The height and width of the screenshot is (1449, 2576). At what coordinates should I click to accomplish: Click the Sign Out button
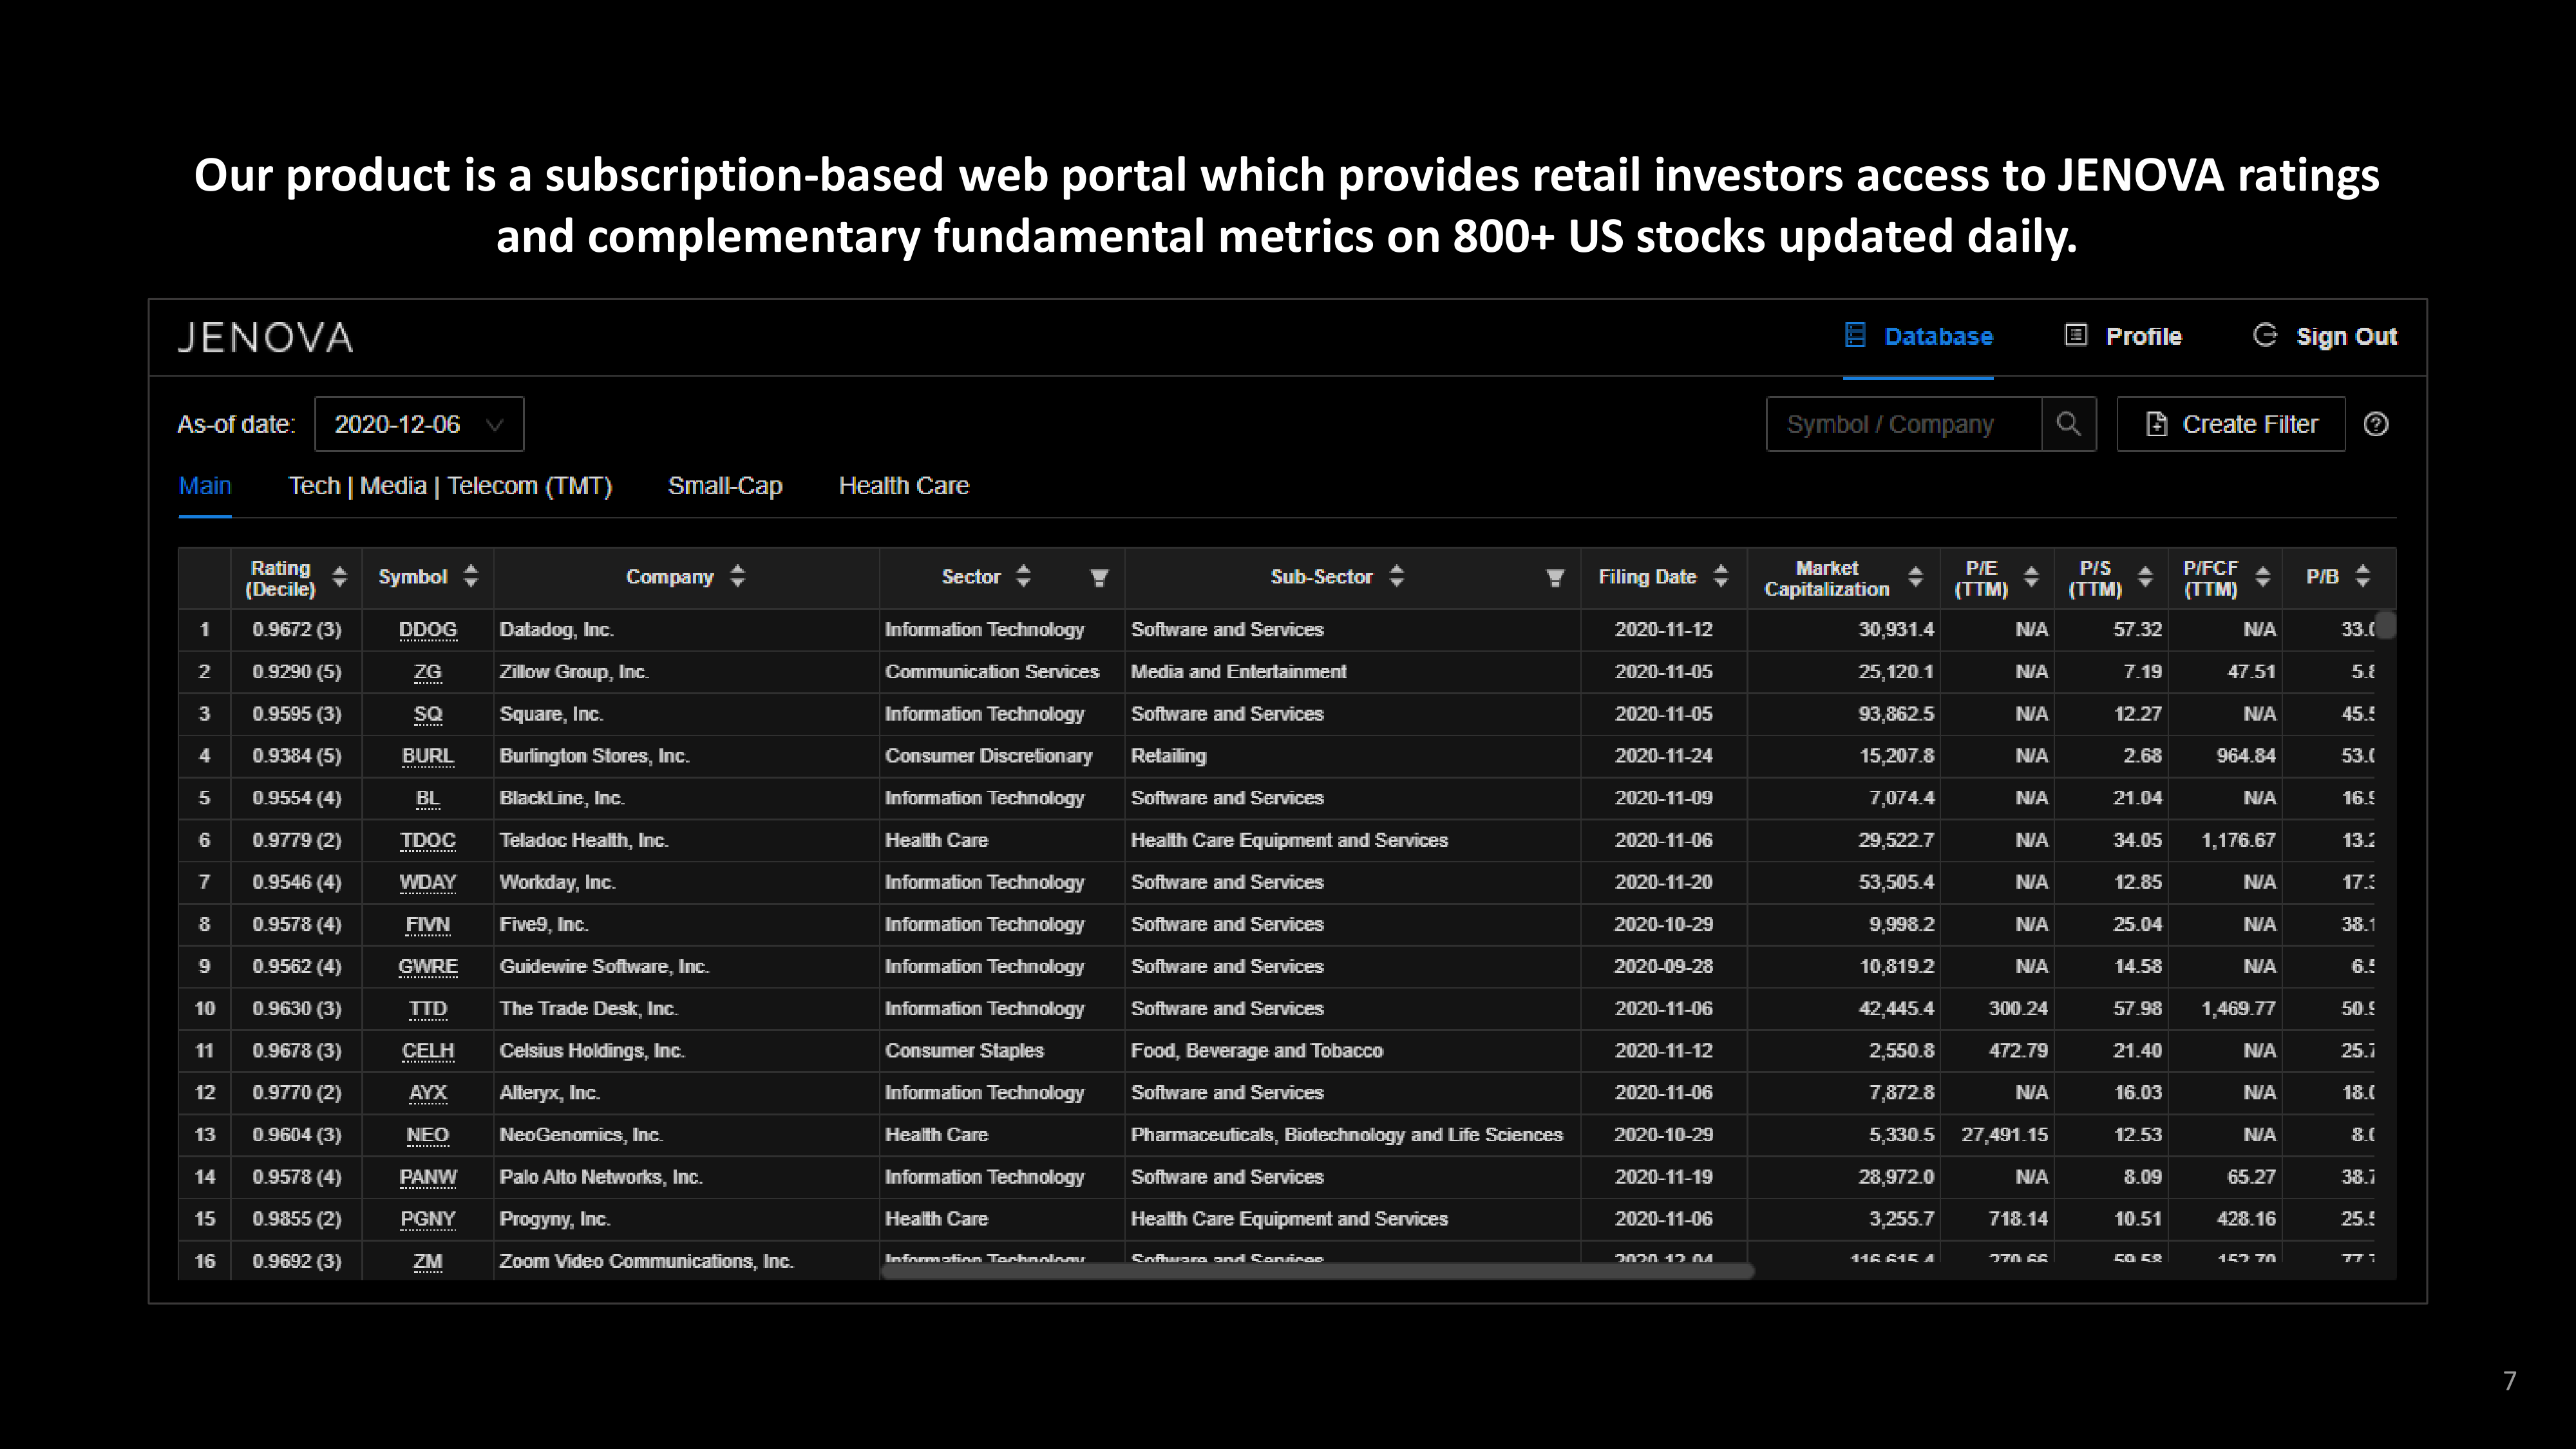click(2325, 337)
